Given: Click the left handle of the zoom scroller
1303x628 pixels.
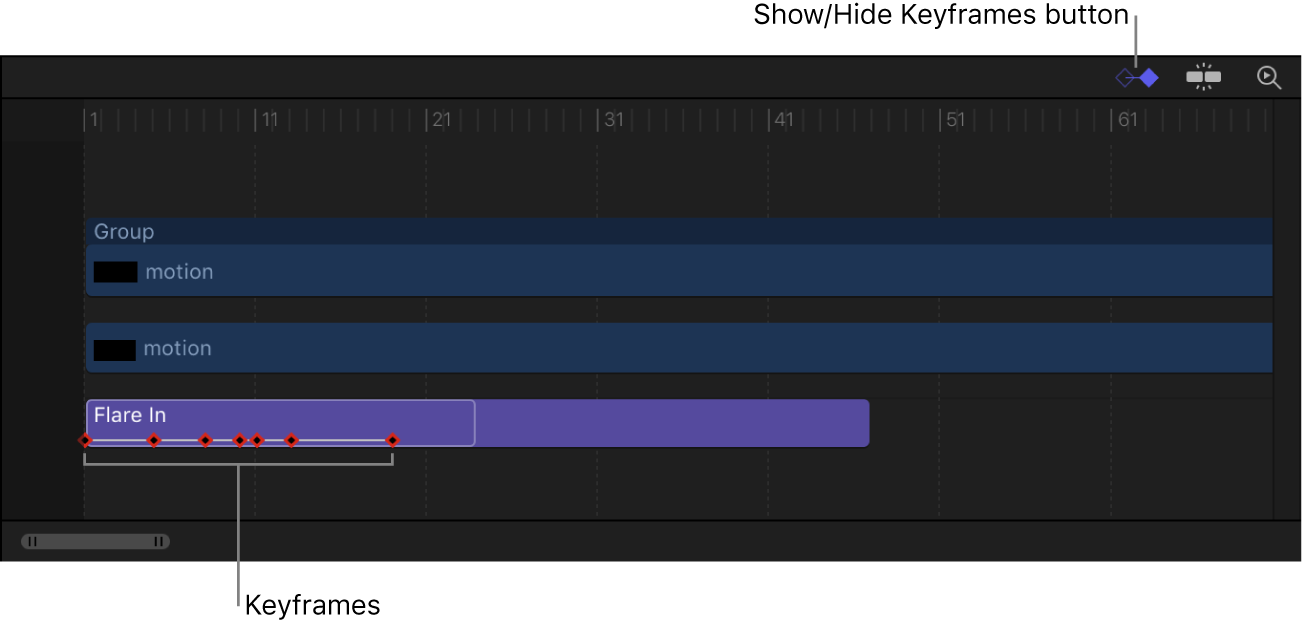Looking at the screenshot, I should (33, 540).
